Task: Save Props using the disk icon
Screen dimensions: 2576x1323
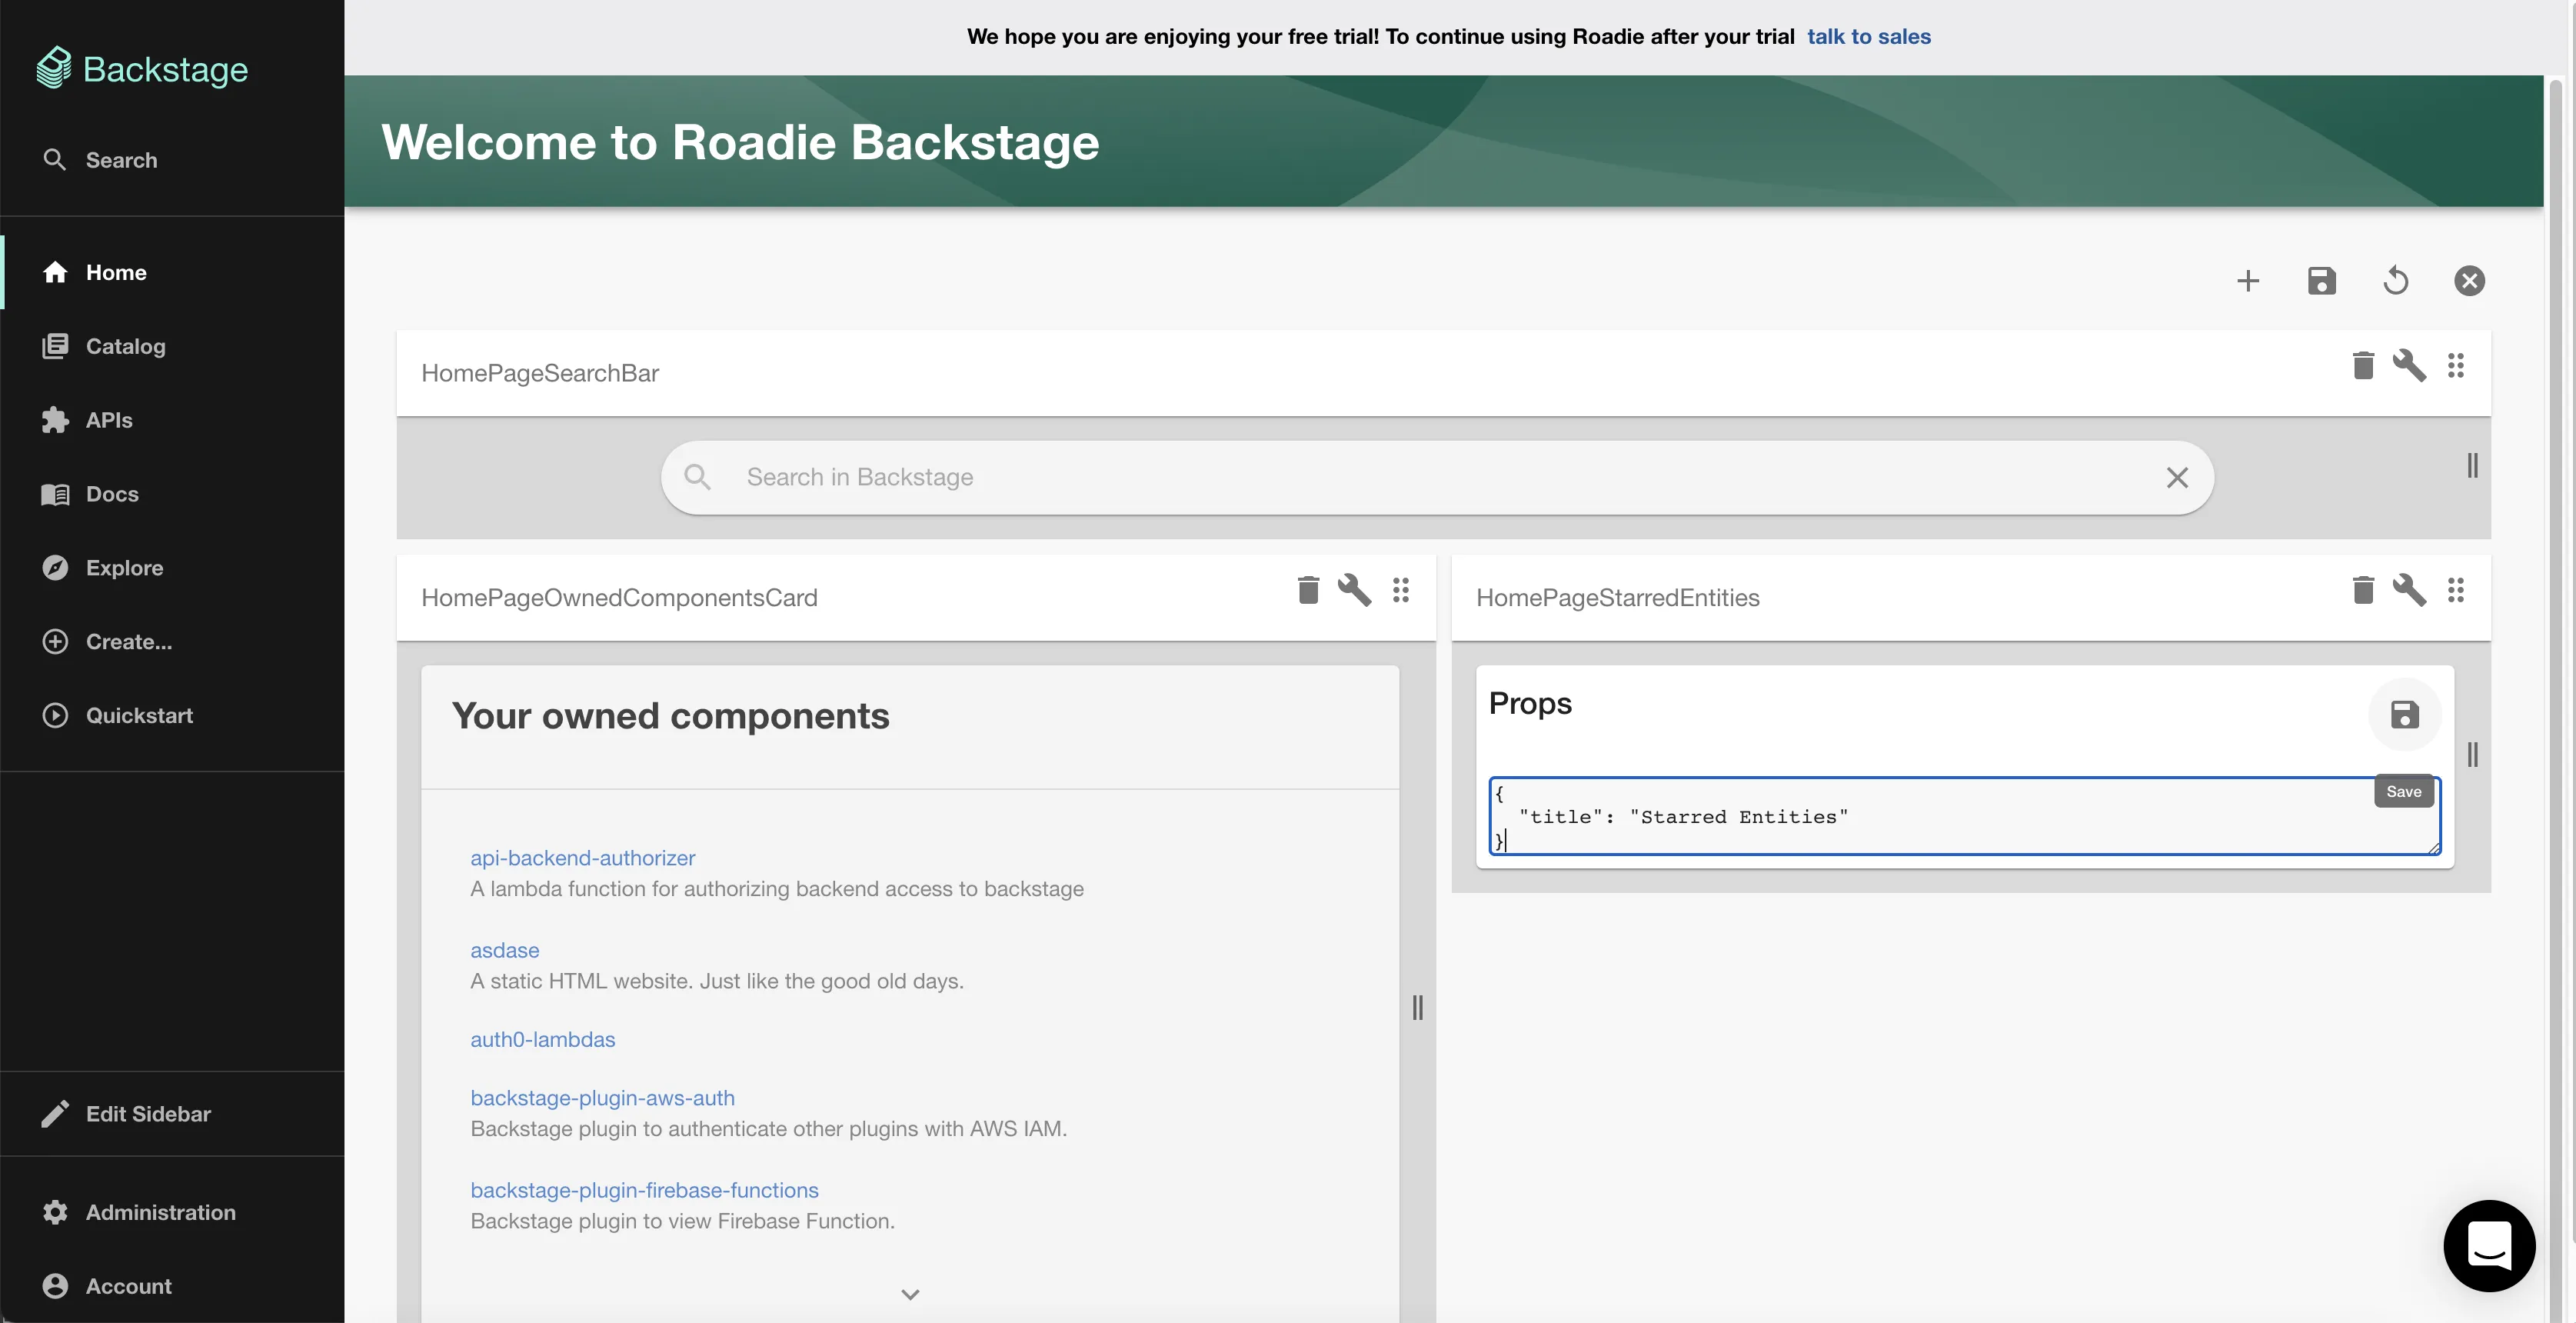Action: (2404, 715)
